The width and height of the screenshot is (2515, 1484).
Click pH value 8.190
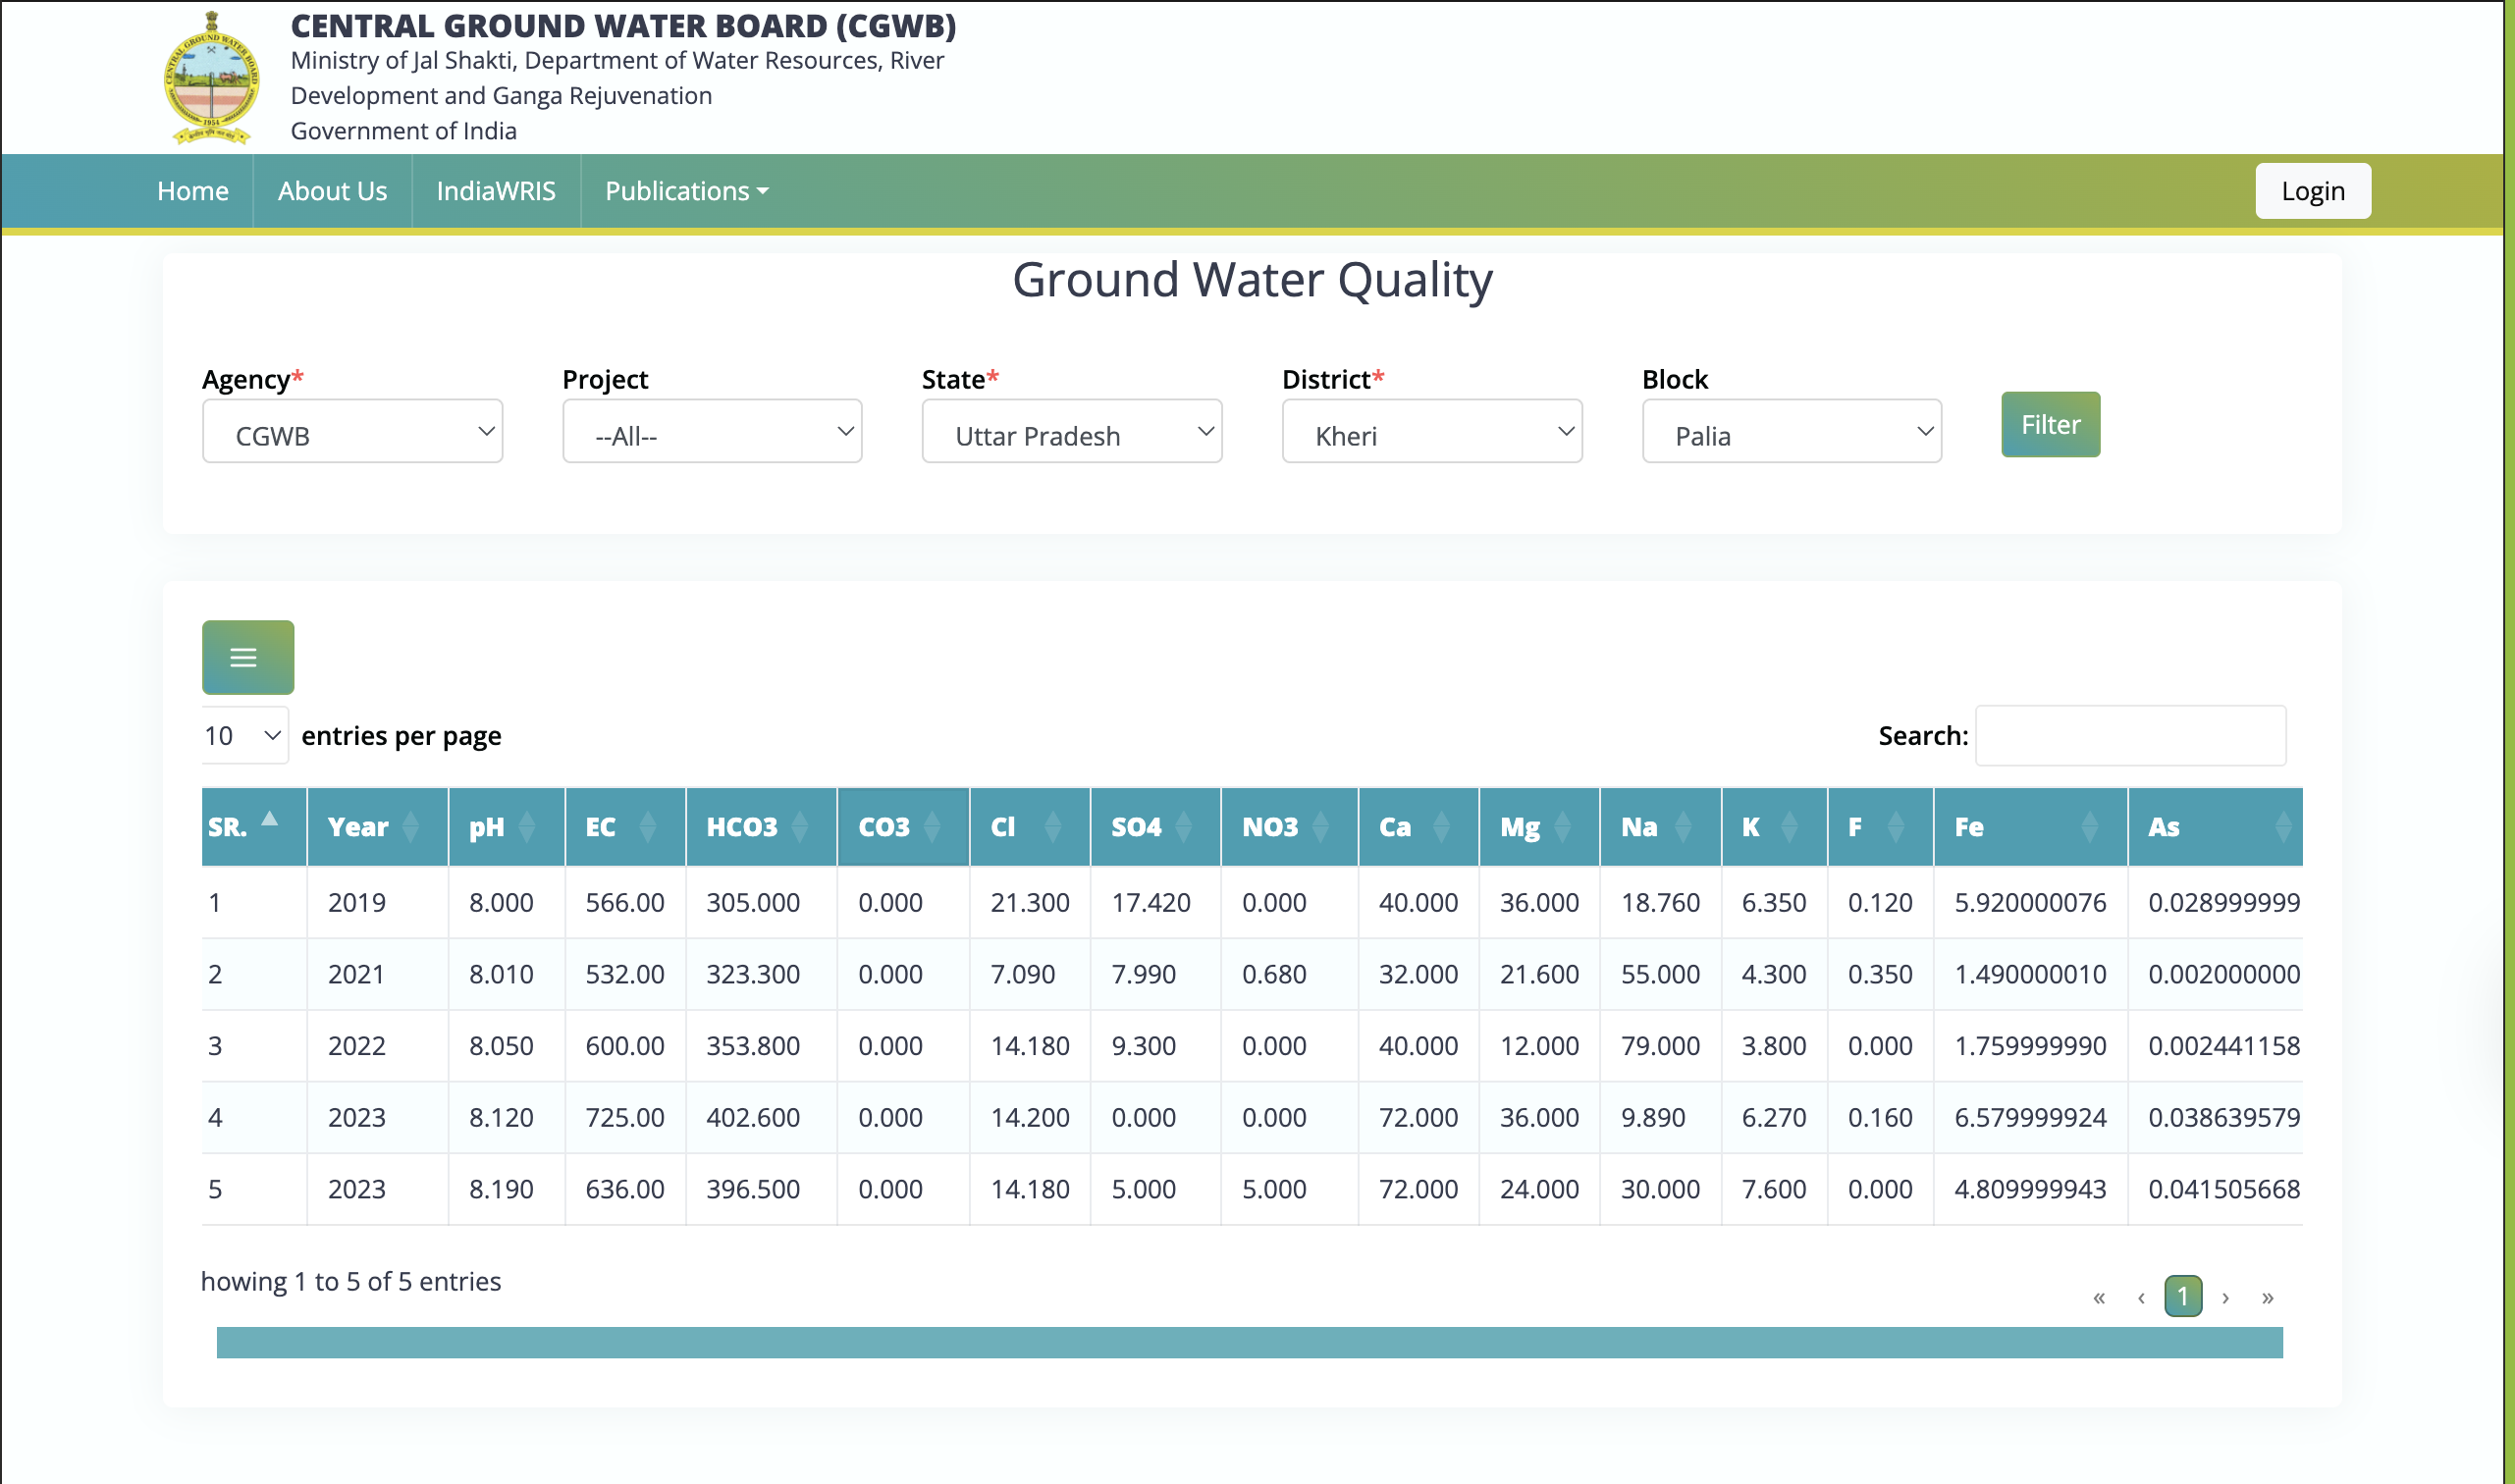(501, 1189)
